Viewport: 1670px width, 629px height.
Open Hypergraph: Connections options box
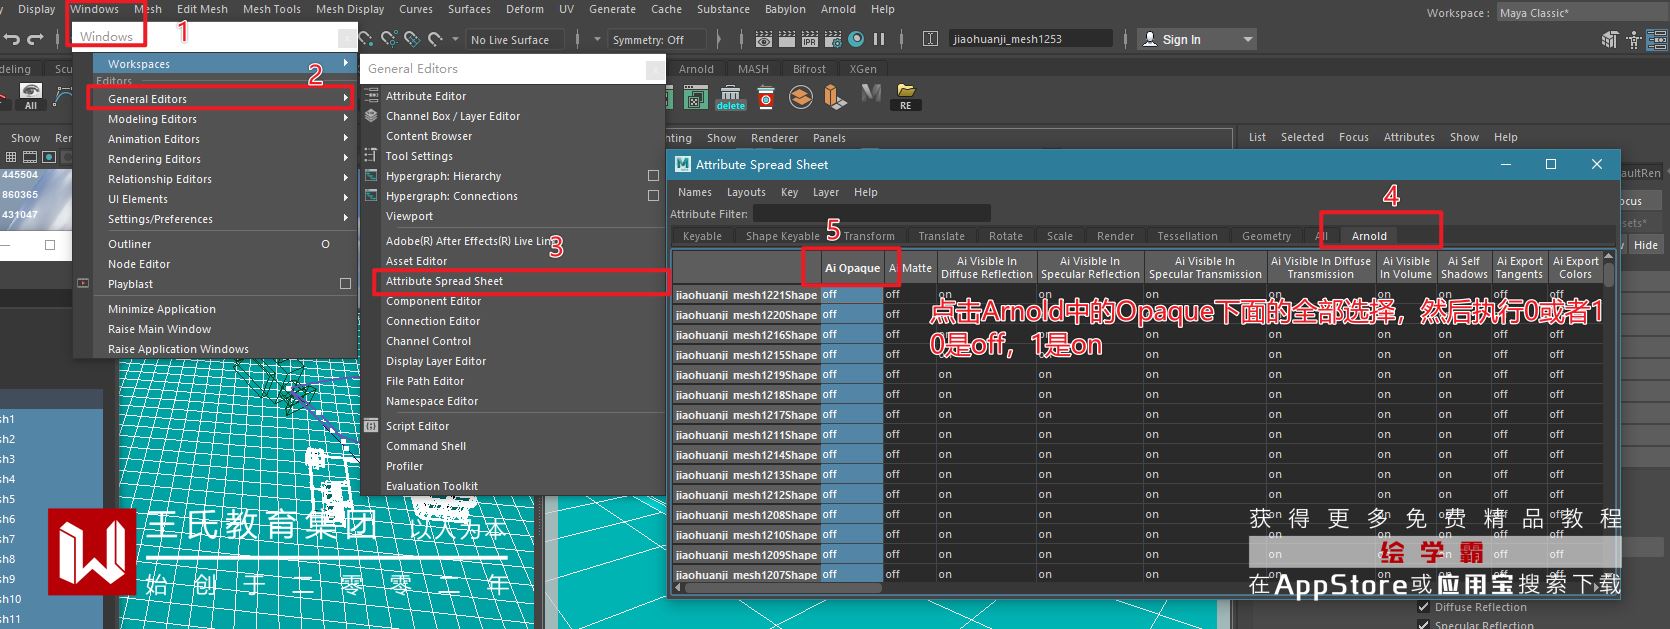click(653, 196)
